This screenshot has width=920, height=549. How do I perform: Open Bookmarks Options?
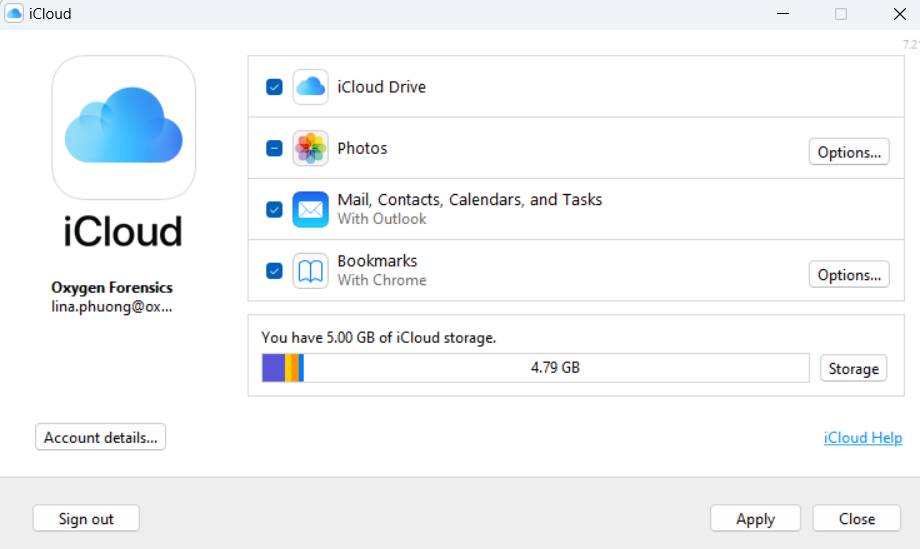point(849,274)
